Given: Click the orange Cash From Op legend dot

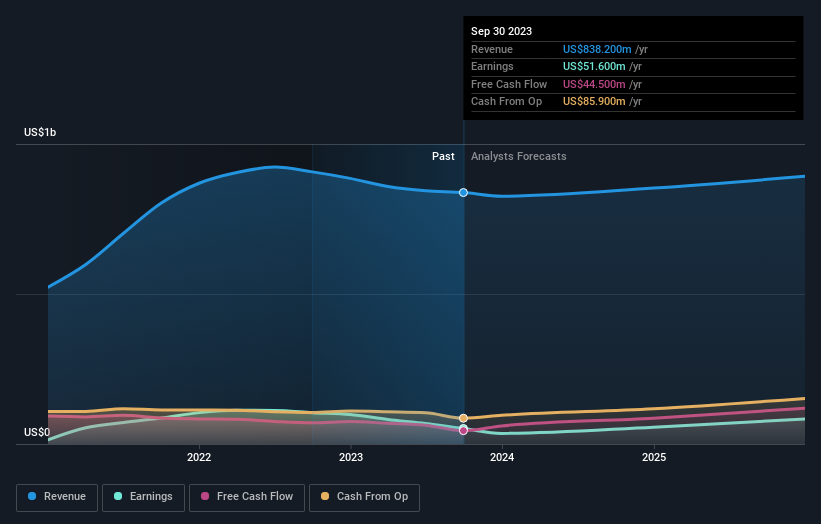Looking at the screenshot, I should tap(325, 496).
